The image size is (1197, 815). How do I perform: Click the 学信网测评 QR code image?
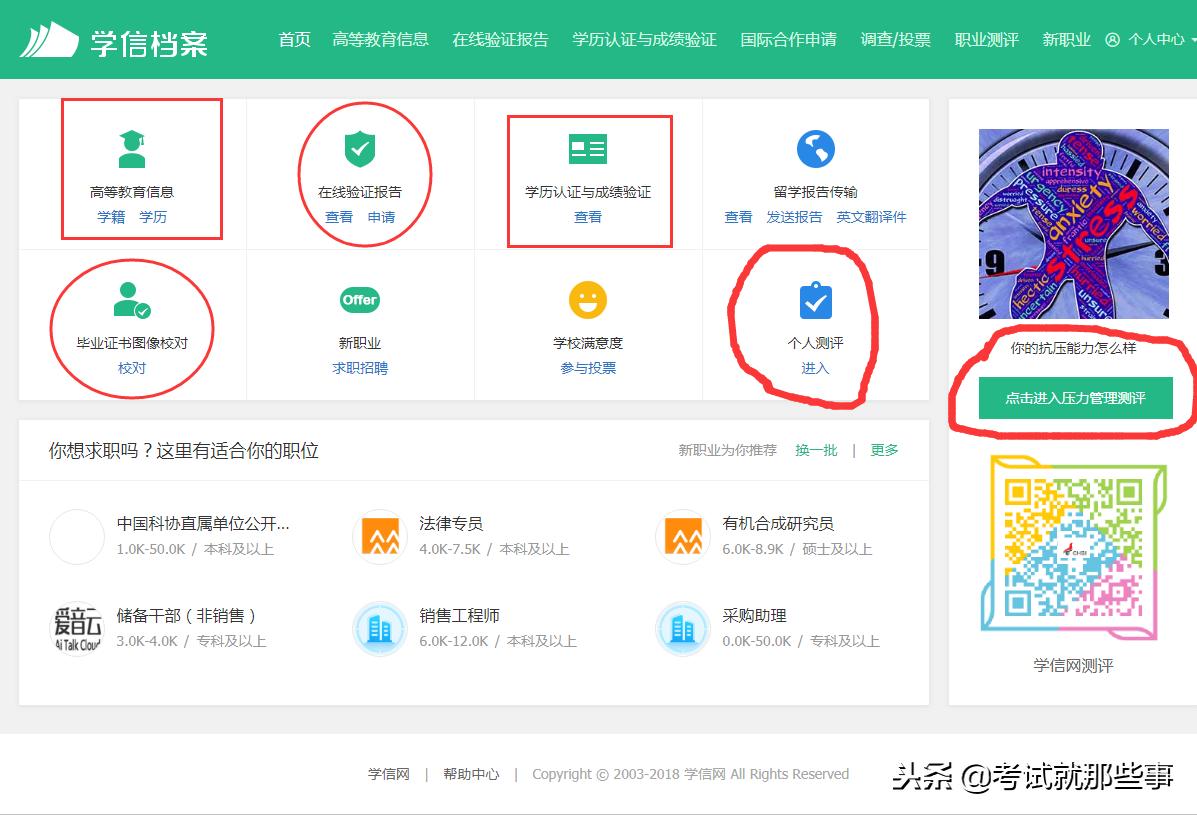pos(1073,547)
